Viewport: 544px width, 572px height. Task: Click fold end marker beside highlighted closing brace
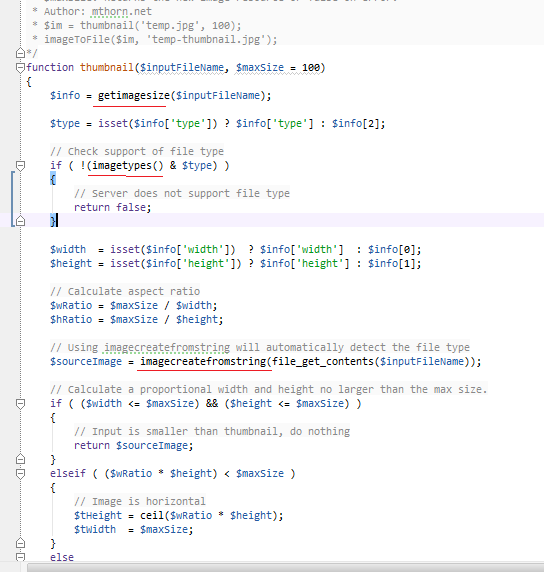click(20, 221)
